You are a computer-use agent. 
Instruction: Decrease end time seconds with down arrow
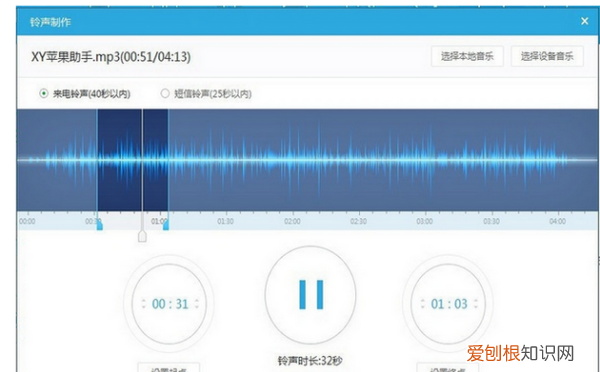(x=476, y=307)
